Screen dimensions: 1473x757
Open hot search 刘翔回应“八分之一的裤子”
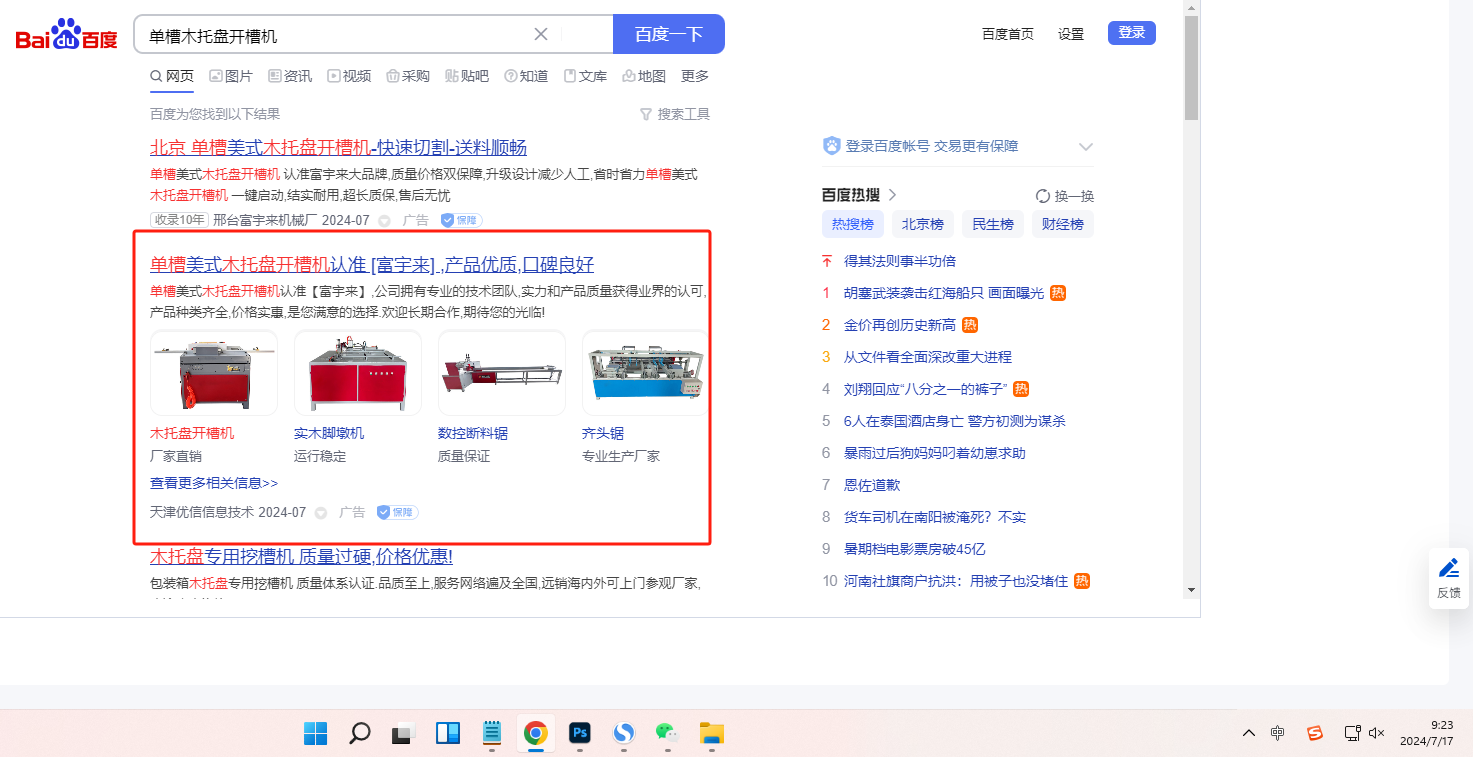[x=926, y=389]
